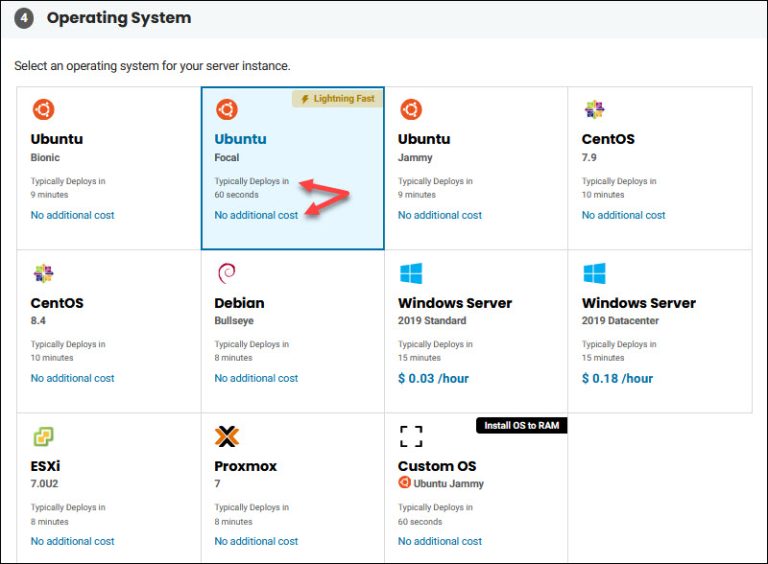The height and width of the screenshot is (564, 768).
Task: Pick Windows Server 2019 Datacenter title
Action: [639, 303]
